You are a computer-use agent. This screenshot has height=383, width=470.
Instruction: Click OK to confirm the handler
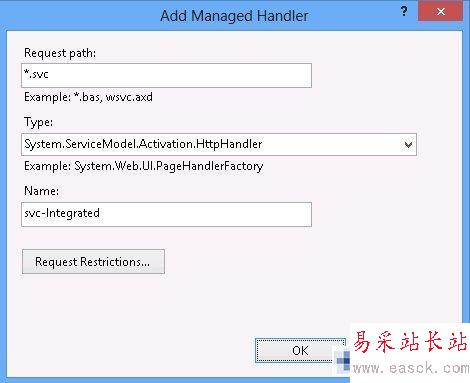[300, 350]
